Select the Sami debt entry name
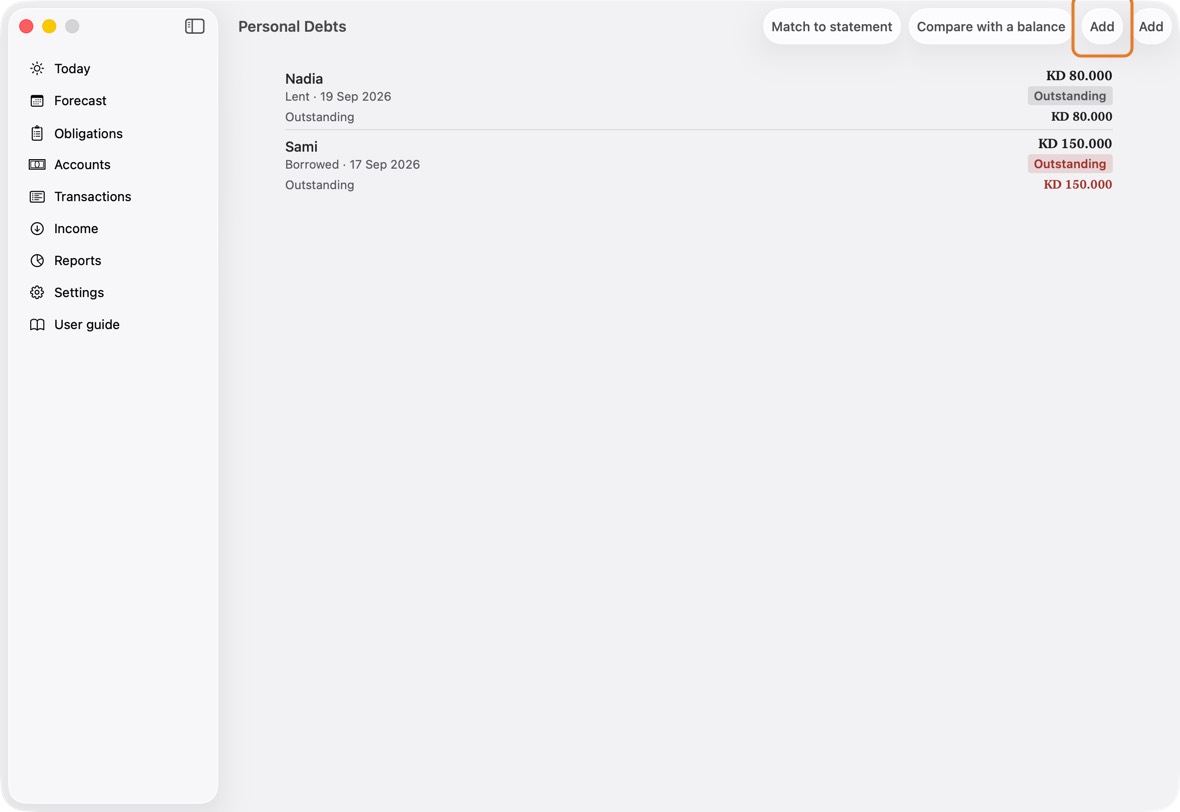This screenshot has height=812, width=1180. pos(301,147)
